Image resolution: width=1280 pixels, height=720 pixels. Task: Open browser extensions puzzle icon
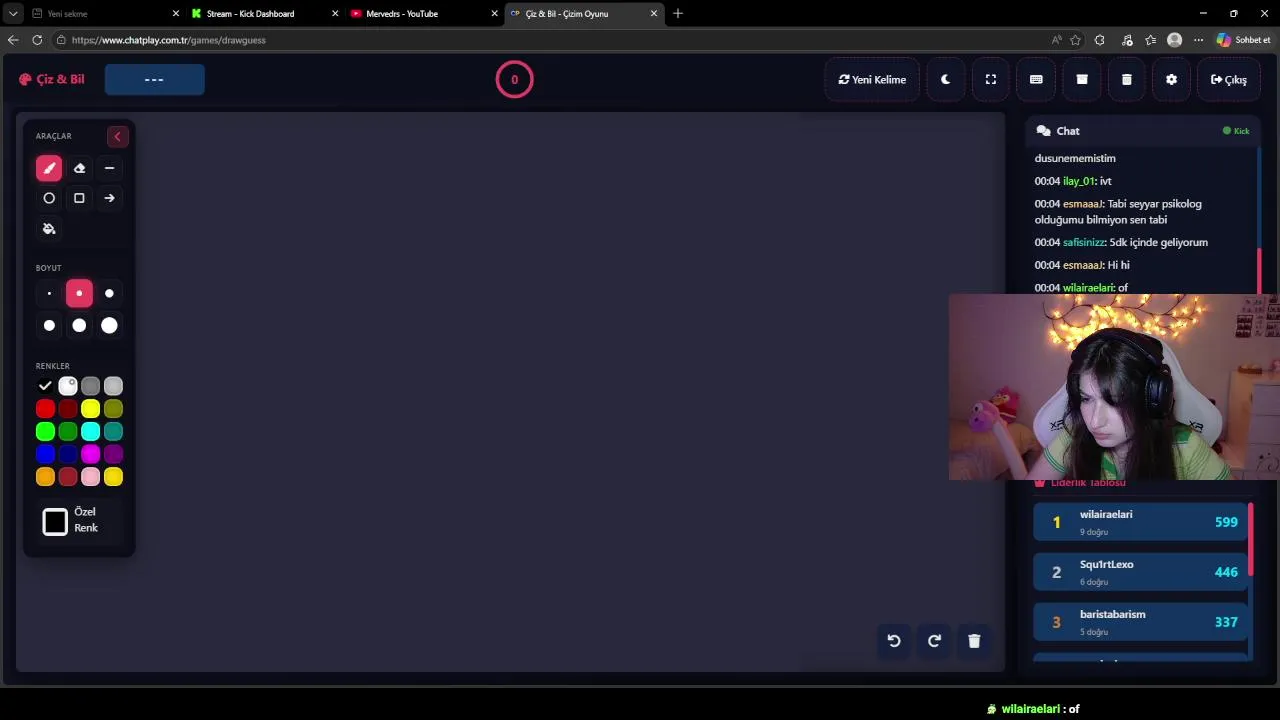coord(1100,40)
